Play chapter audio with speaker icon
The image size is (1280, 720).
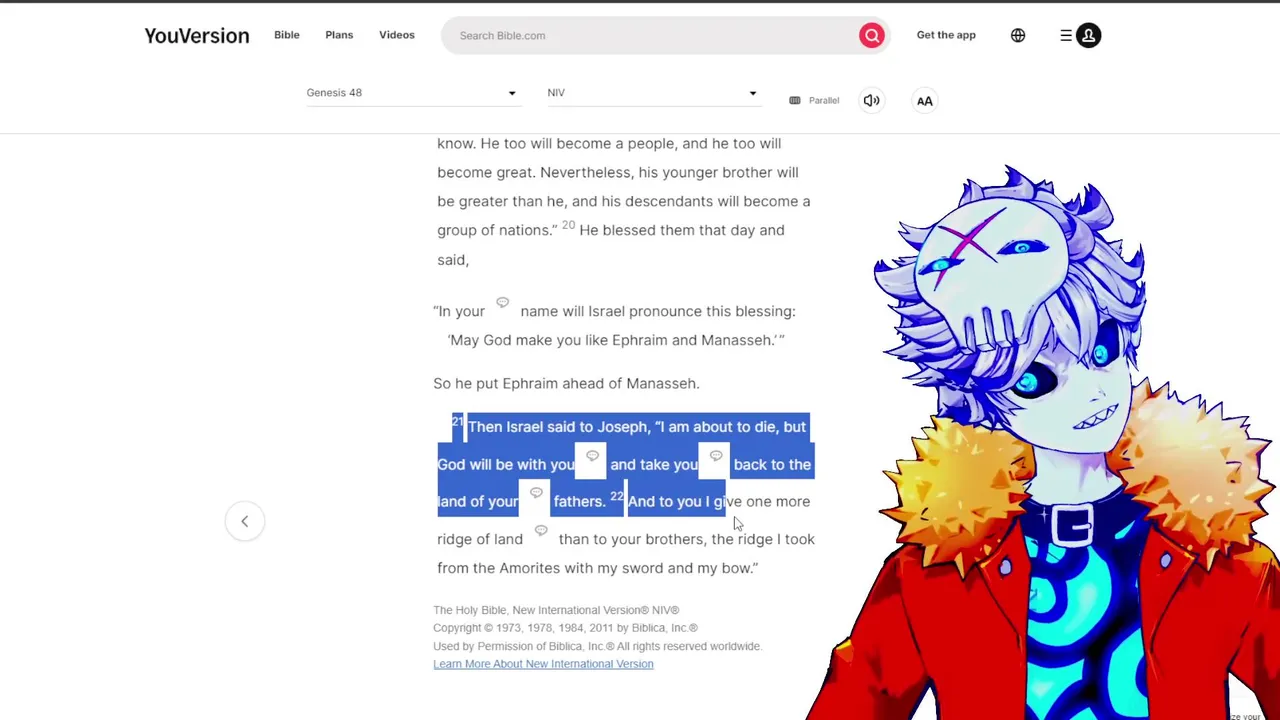point(872,100)
